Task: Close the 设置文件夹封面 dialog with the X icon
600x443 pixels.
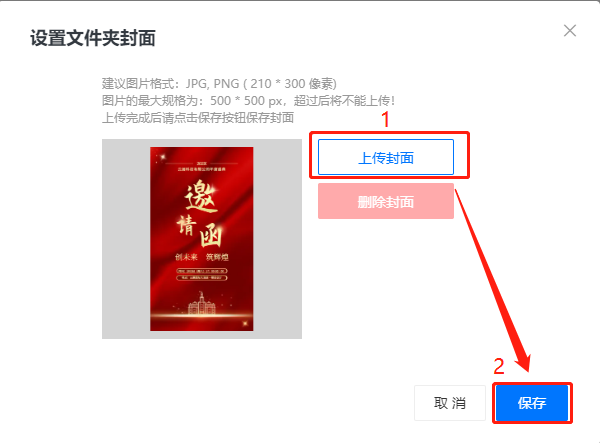Action: pyautogui.click(x=570, y=31)
